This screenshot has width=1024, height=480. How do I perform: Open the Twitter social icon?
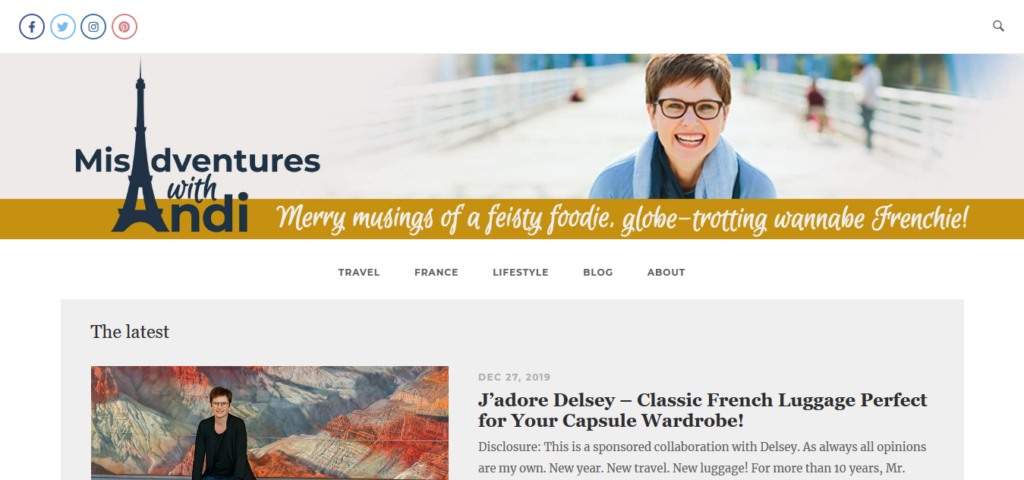pyautogui.click(x=63, y=27)
